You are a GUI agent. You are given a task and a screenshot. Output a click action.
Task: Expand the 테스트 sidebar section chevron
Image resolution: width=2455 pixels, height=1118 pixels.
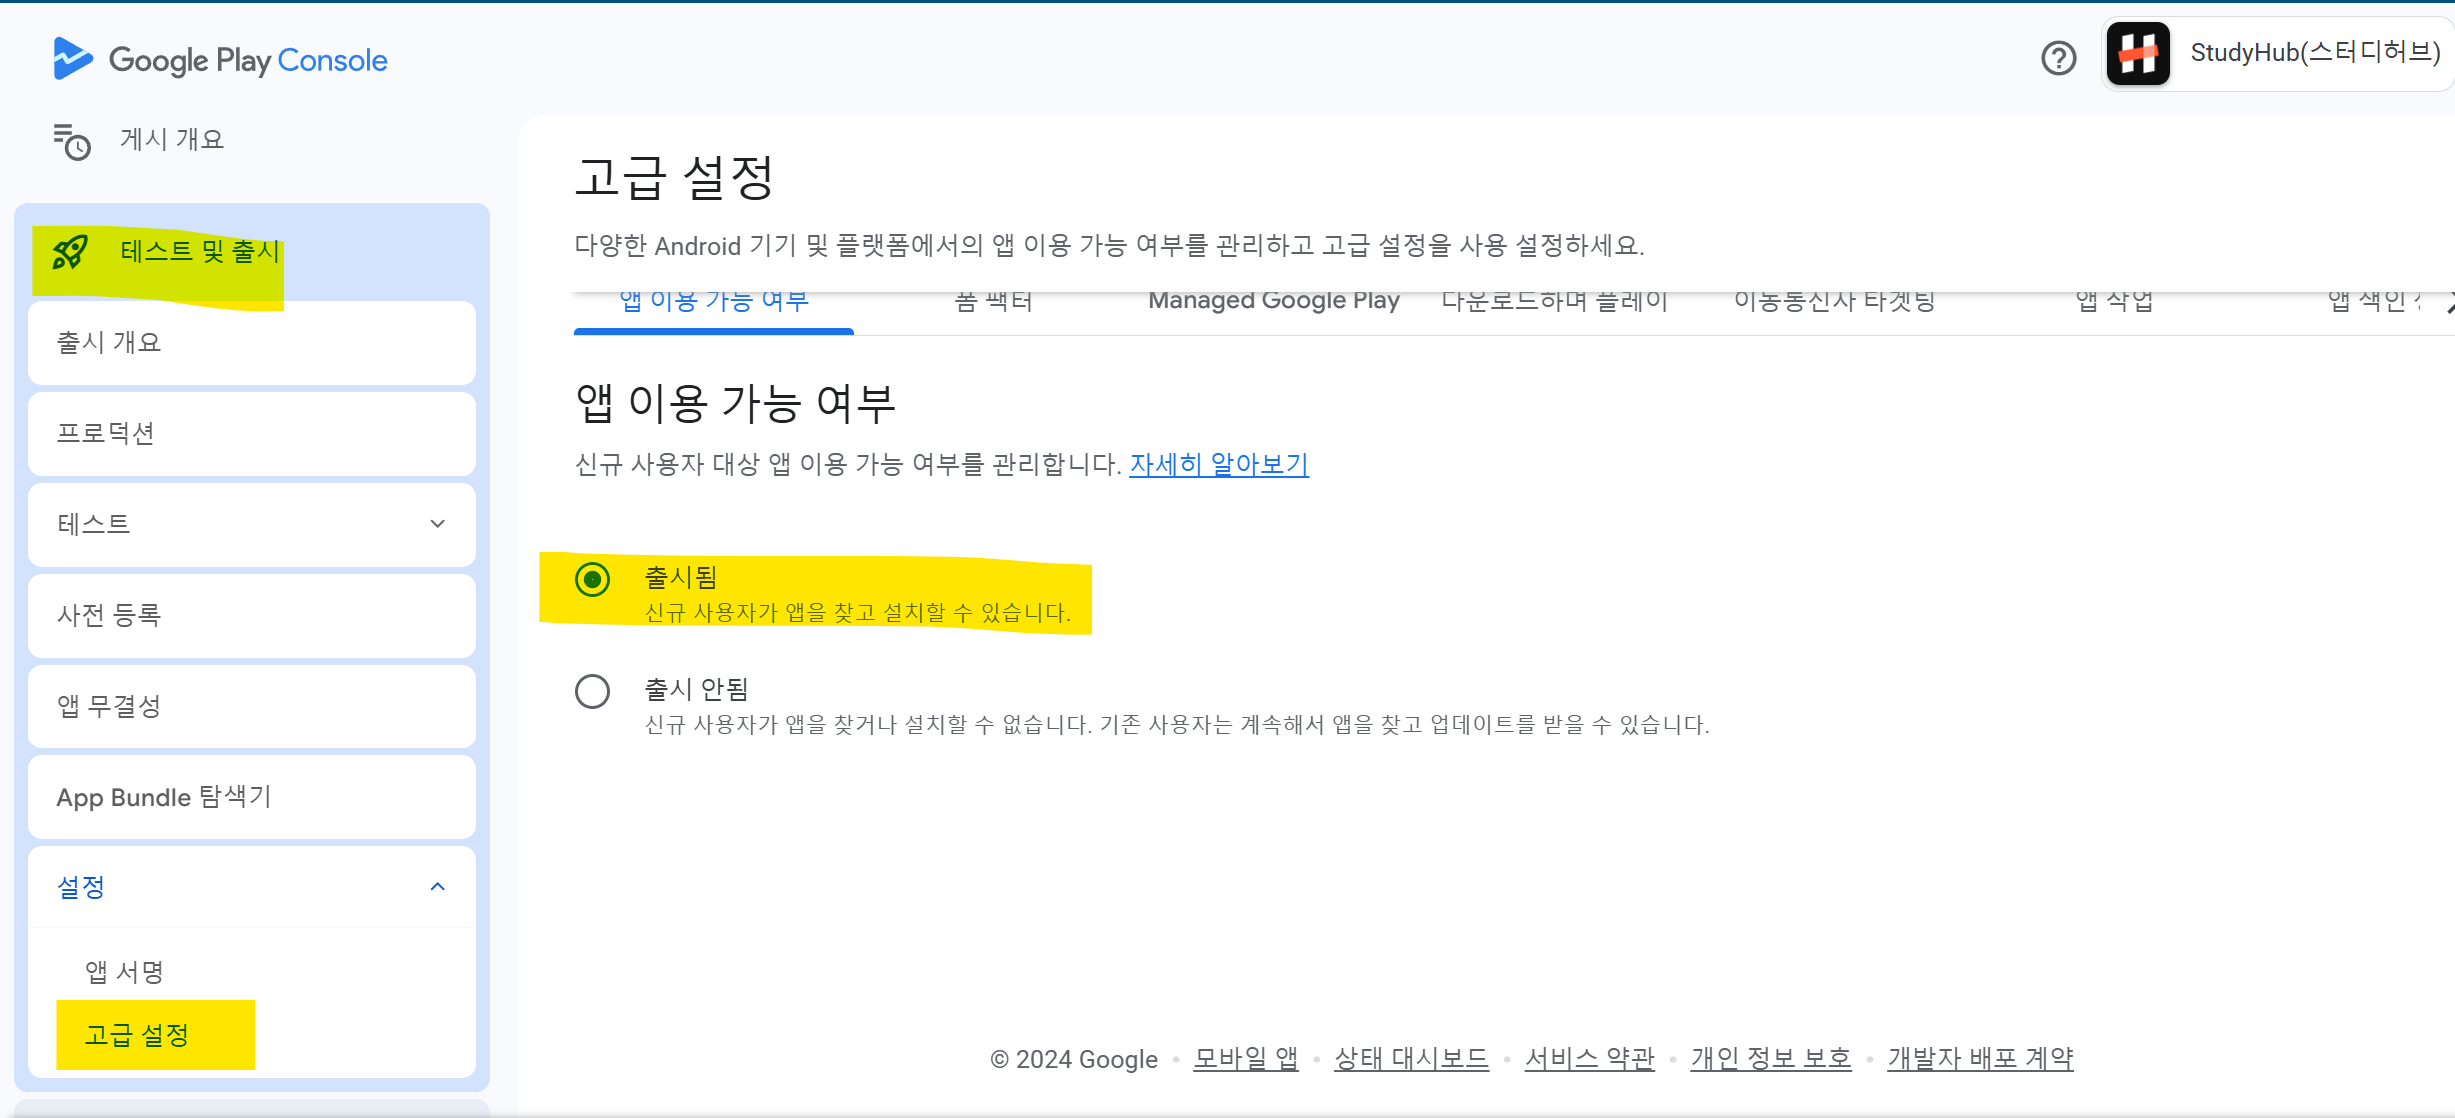[x=437, y=524]
